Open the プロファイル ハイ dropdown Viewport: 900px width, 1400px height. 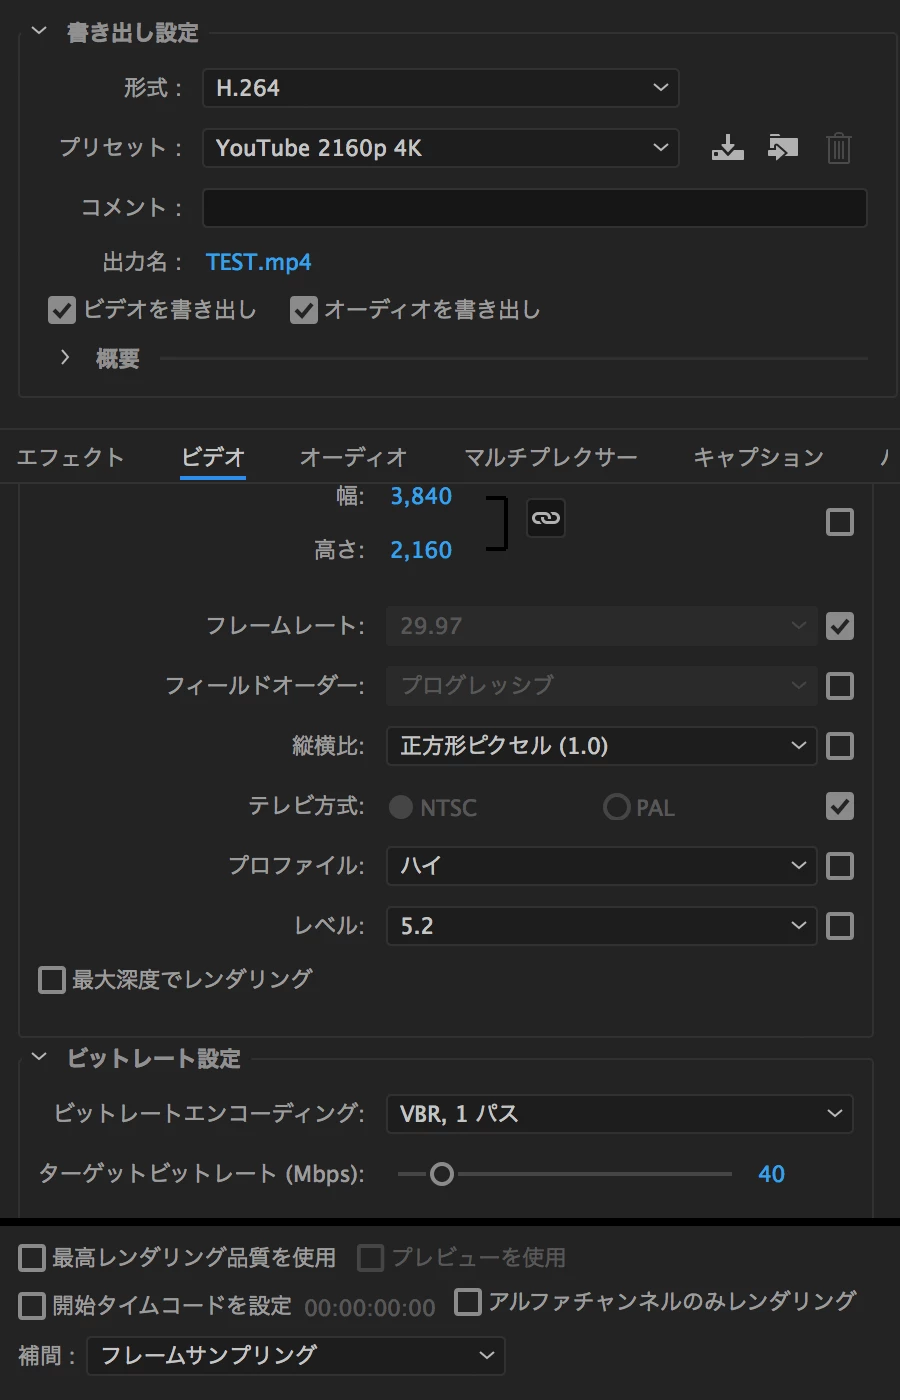602,866
